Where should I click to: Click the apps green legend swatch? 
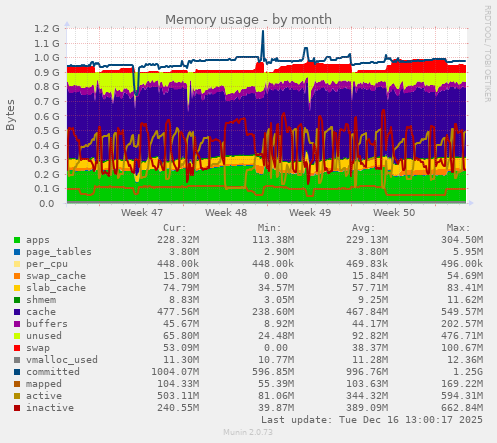pyautogui.click(x=17, y=240)
